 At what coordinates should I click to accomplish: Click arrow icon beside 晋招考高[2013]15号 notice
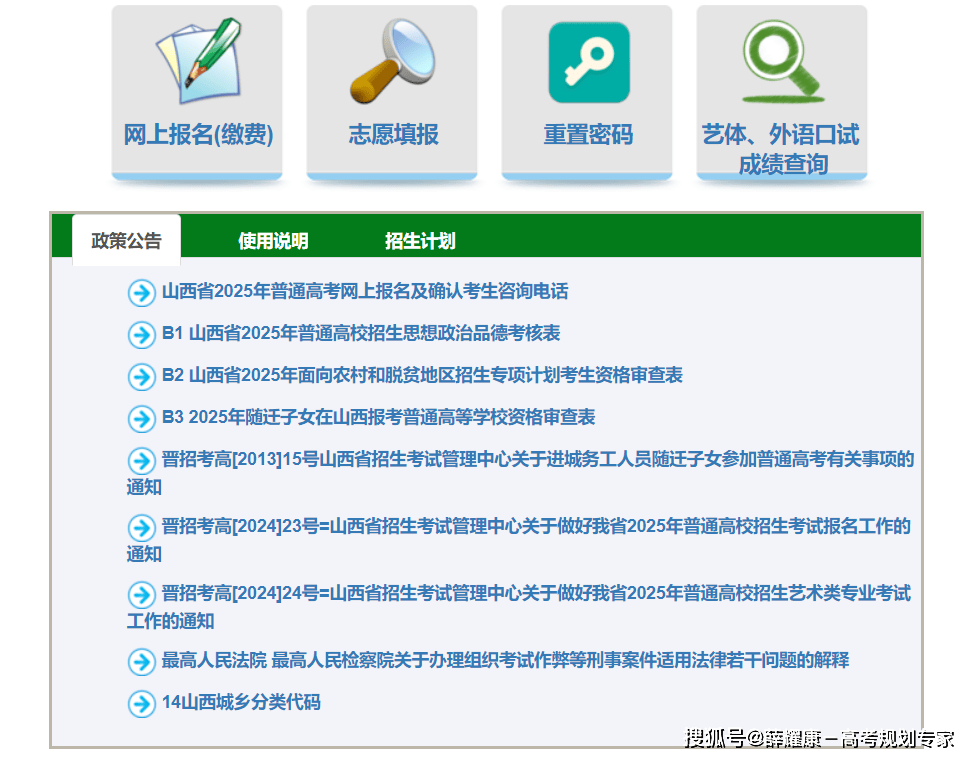[142, 461]
